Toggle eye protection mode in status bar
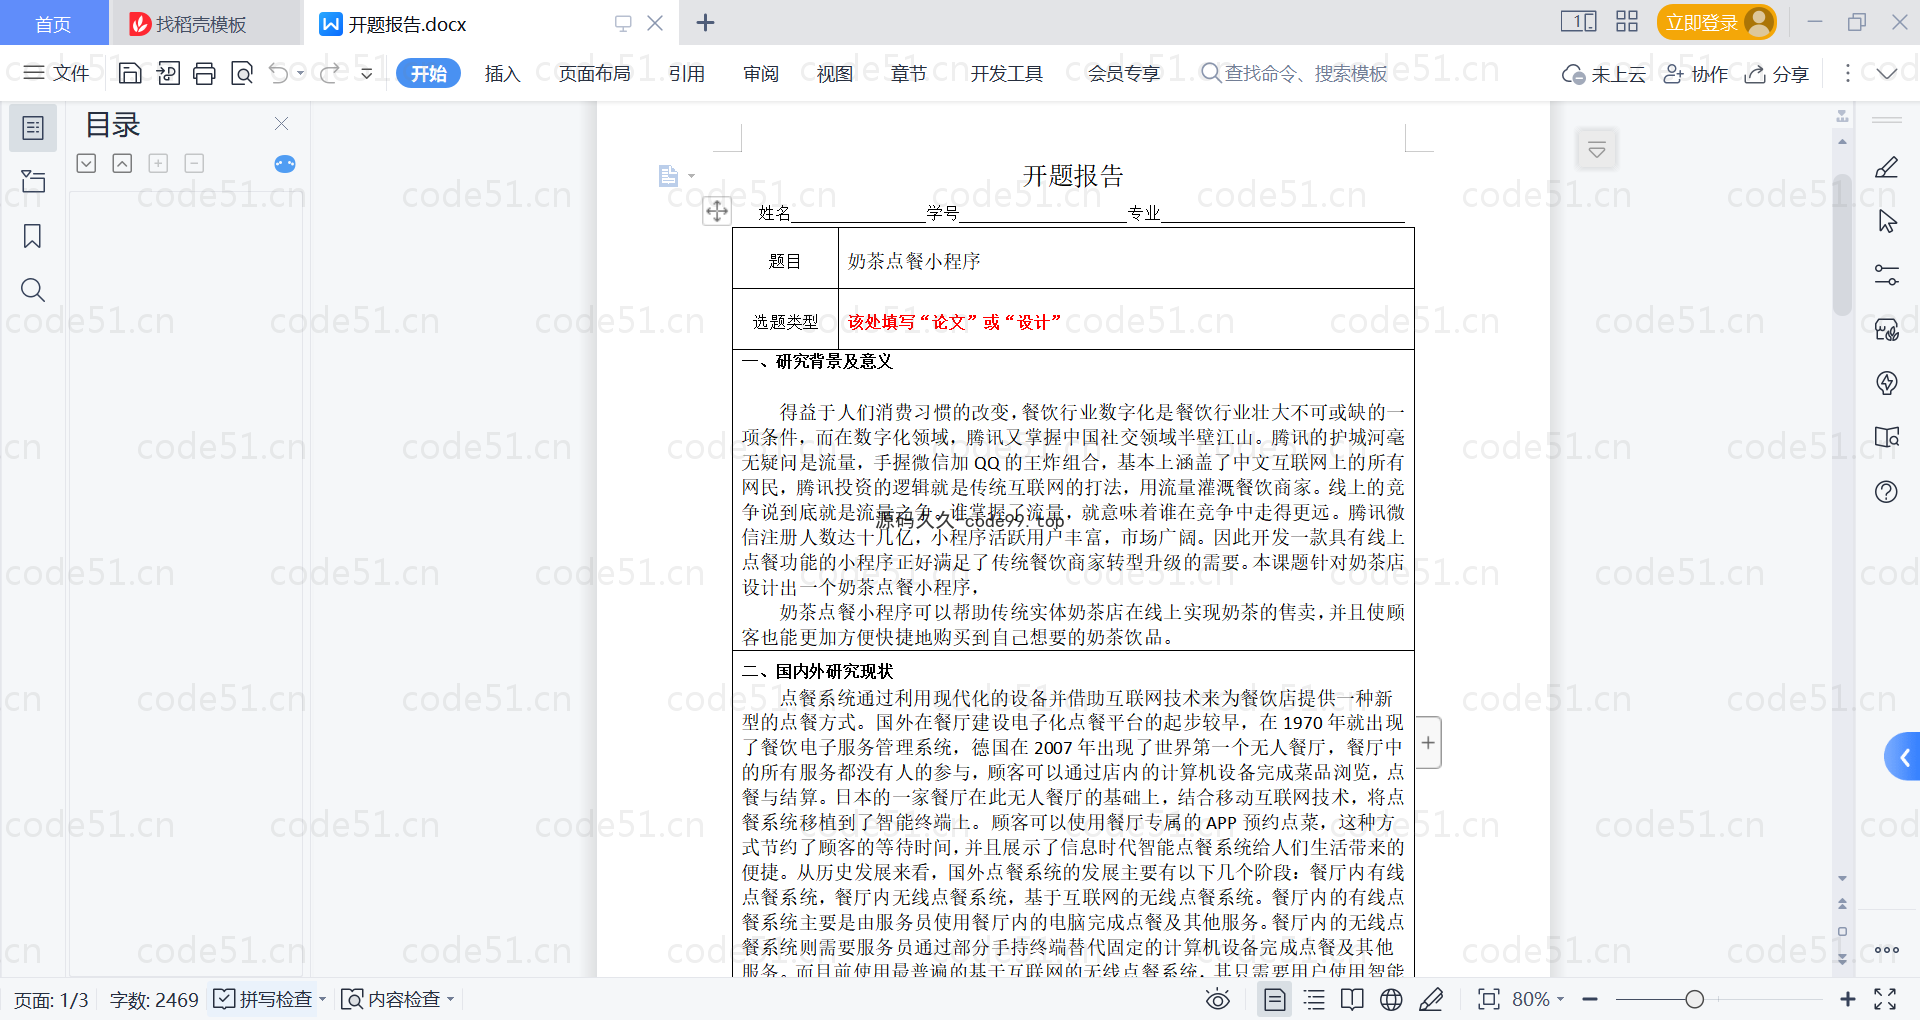The image size is (1920, 1020). (x=1217, y=999)
